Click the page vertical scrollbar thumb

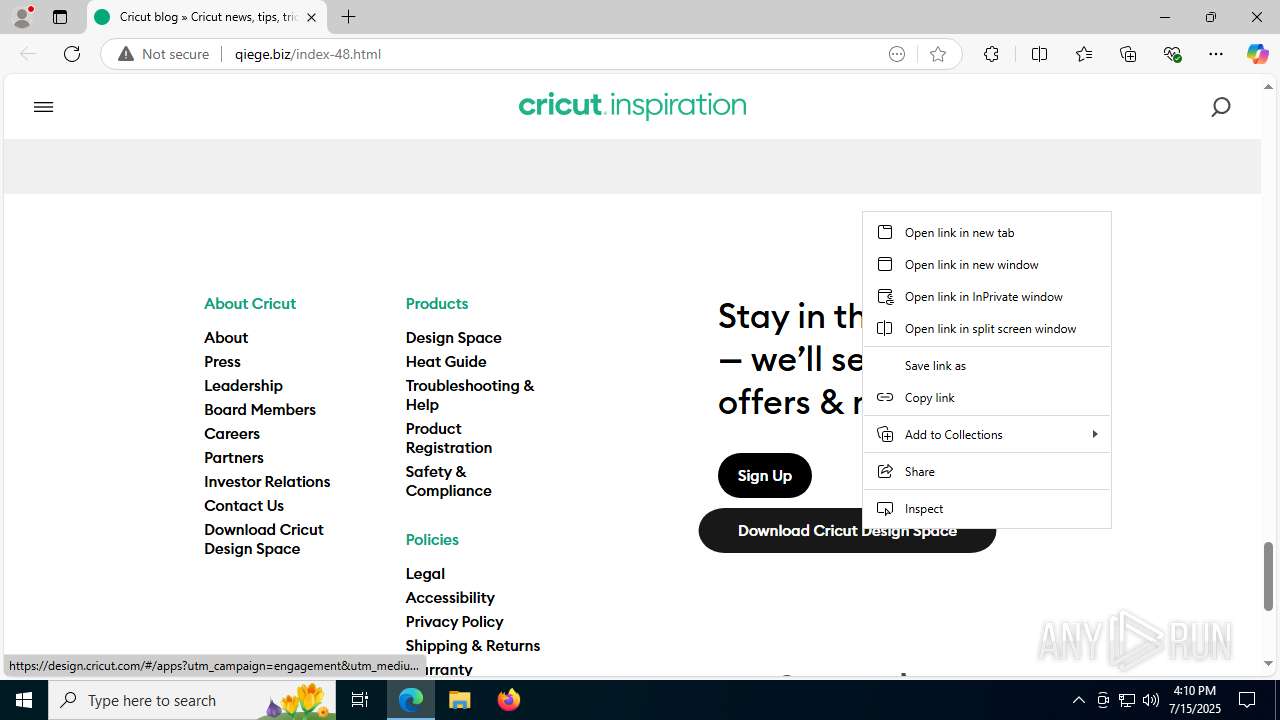point(1268,576)
